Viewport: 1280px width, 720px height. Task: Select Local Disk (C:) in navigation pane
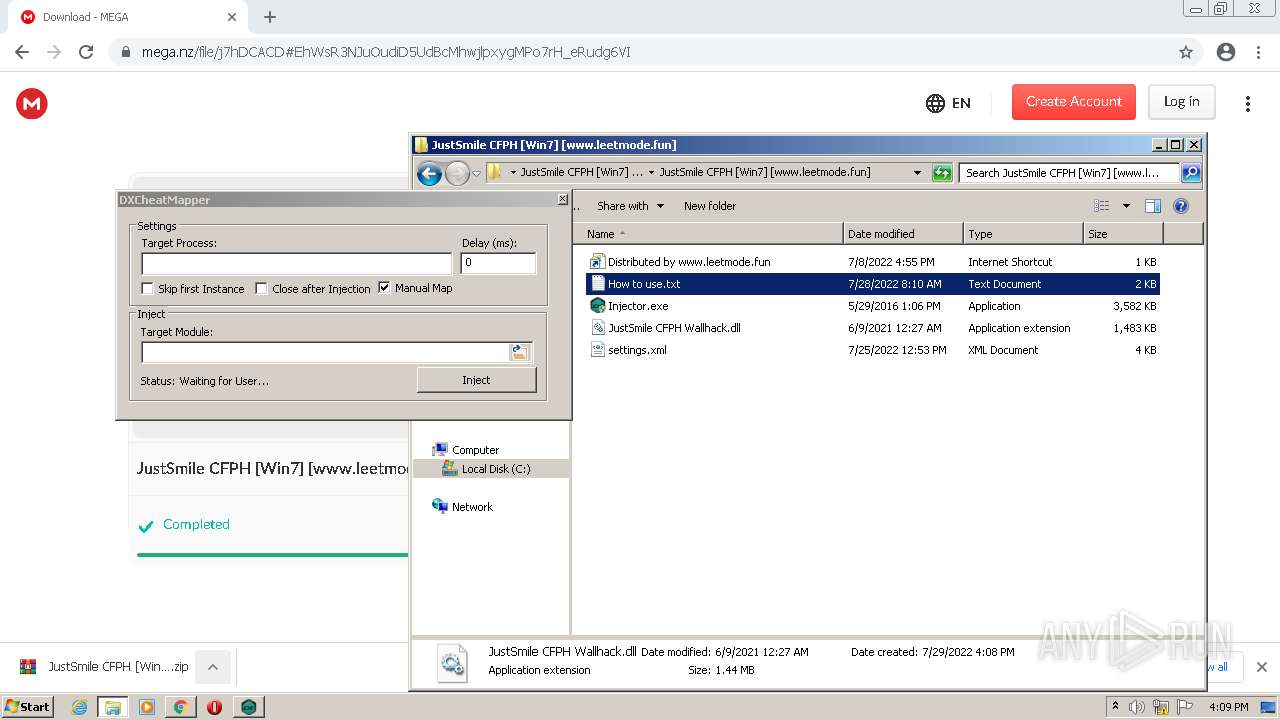[x=496, y=469]
